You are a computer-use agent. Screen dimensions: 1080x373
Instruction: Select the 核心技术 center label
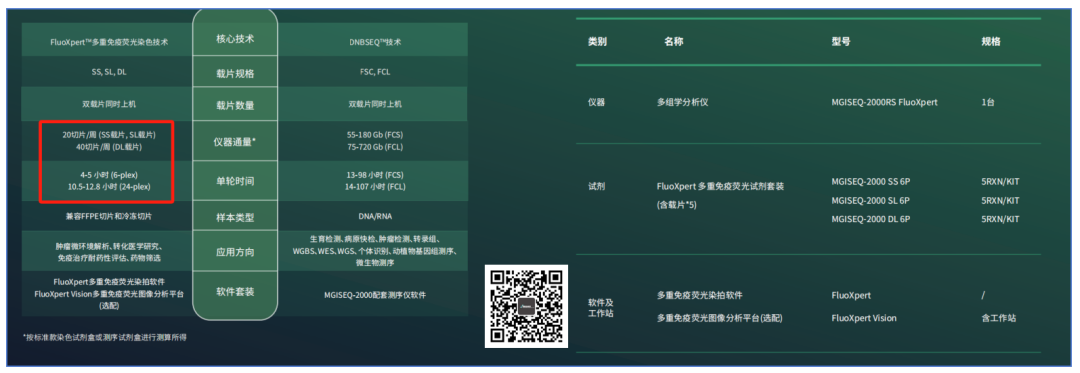[x=235, y=39]
